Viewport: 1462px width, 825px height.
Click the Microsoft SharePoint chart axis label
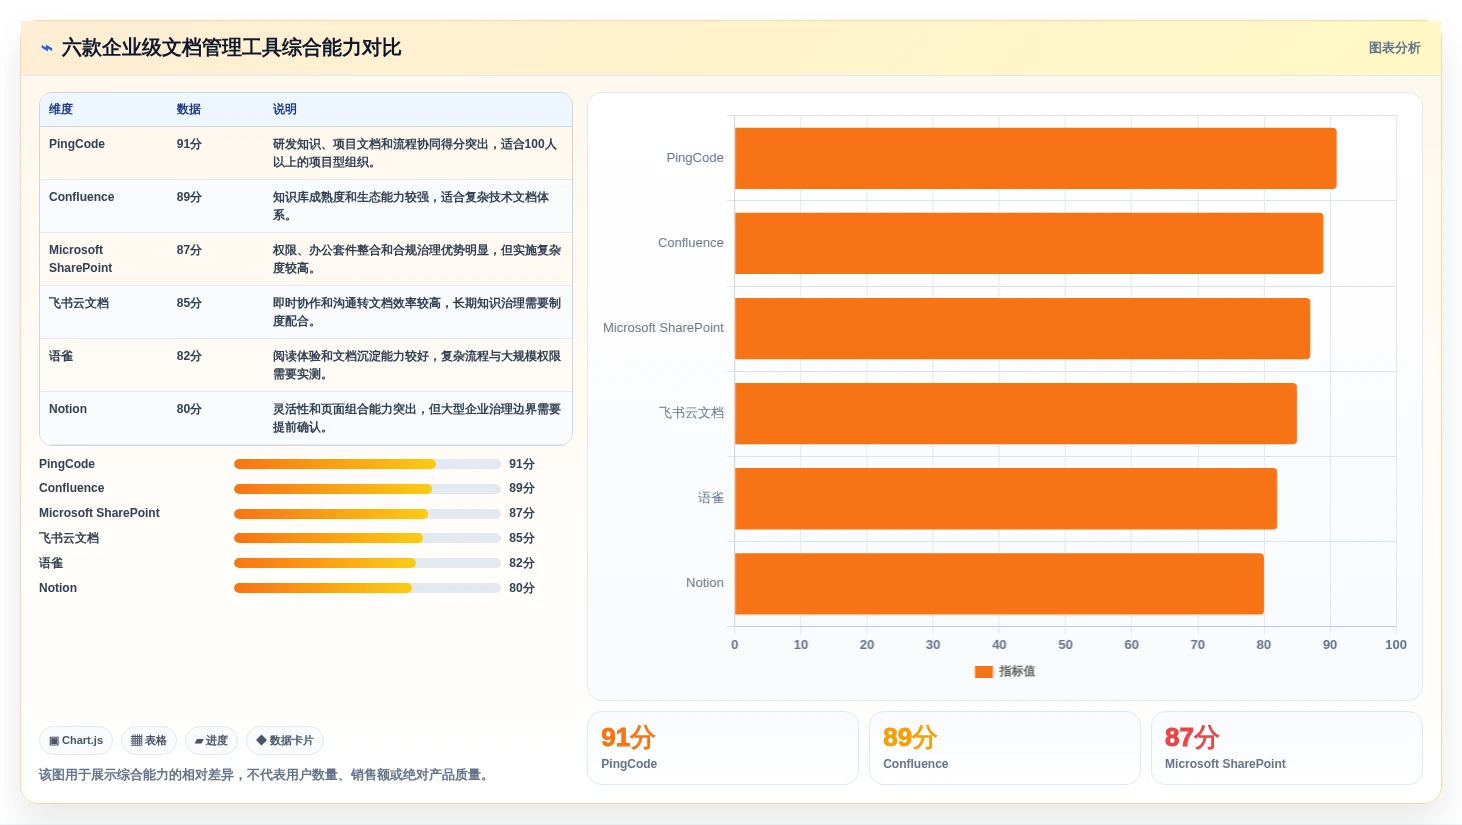[x=663, y=328]
